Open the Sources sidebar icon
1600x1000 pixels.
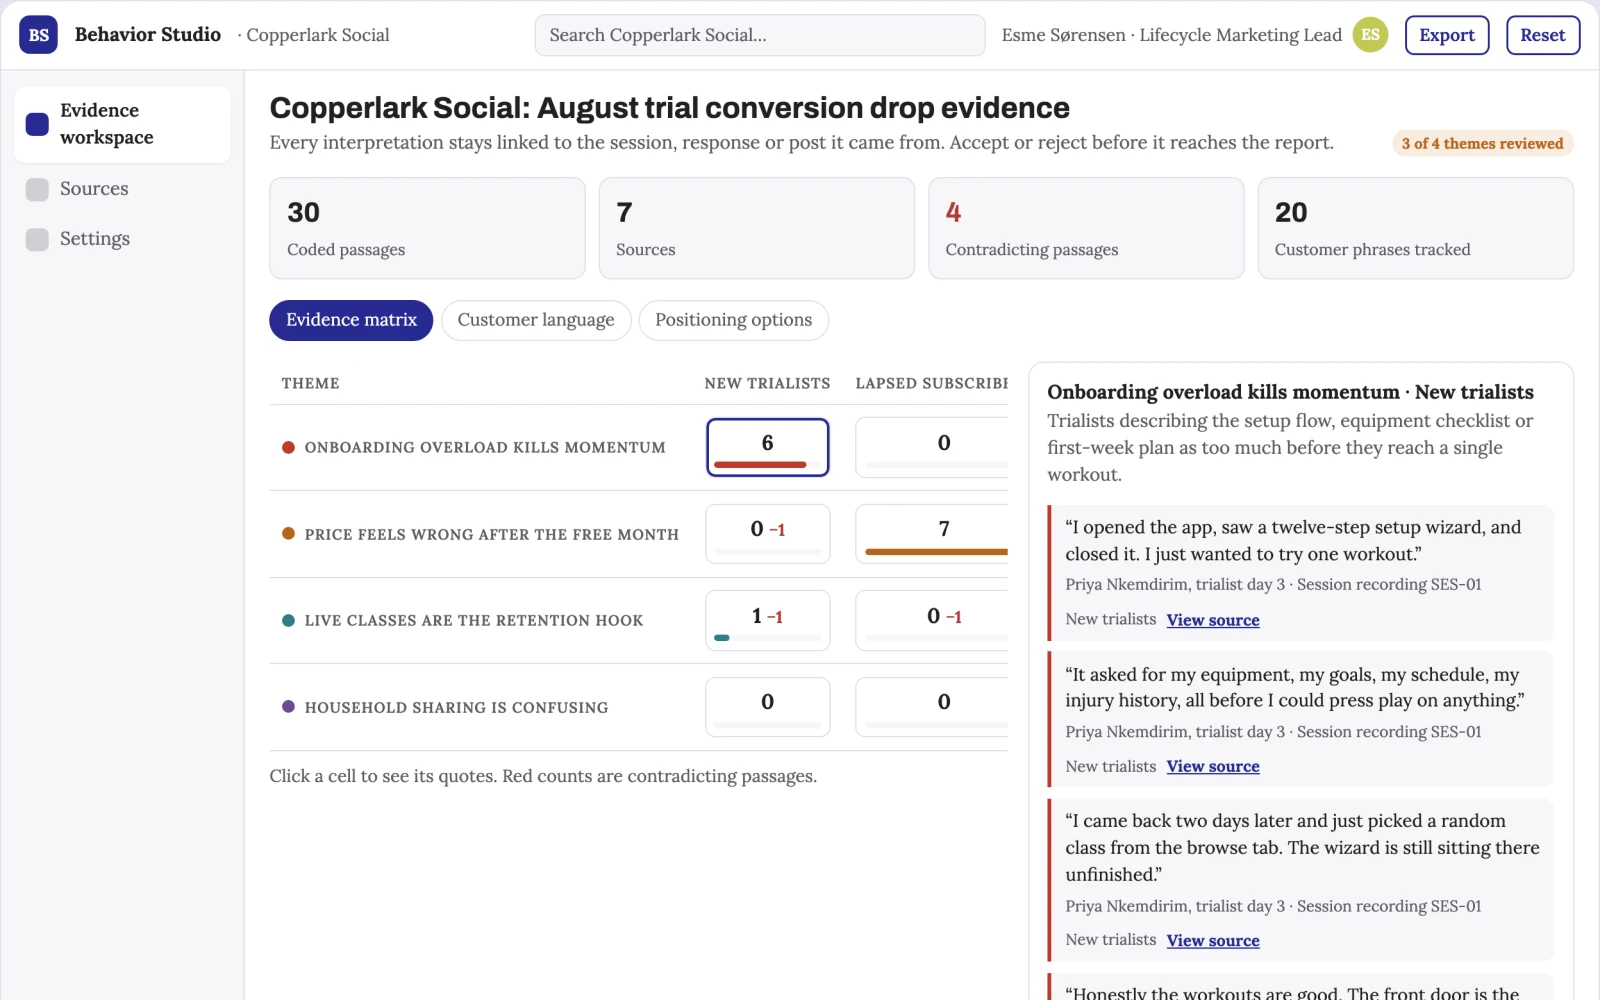tap(37, 189)
